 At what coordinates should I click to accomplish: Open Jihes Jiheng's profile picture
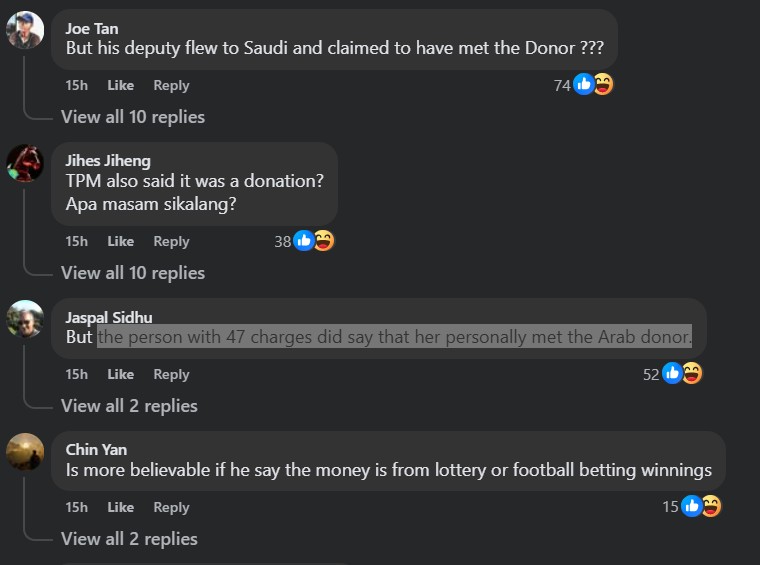click(x=25, y=162)
